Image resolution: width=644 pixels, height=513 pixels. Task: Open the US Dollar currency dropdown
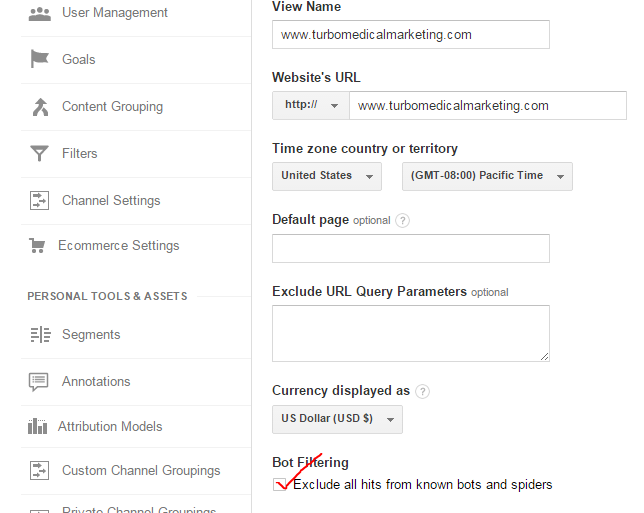[x=337, y=419]
